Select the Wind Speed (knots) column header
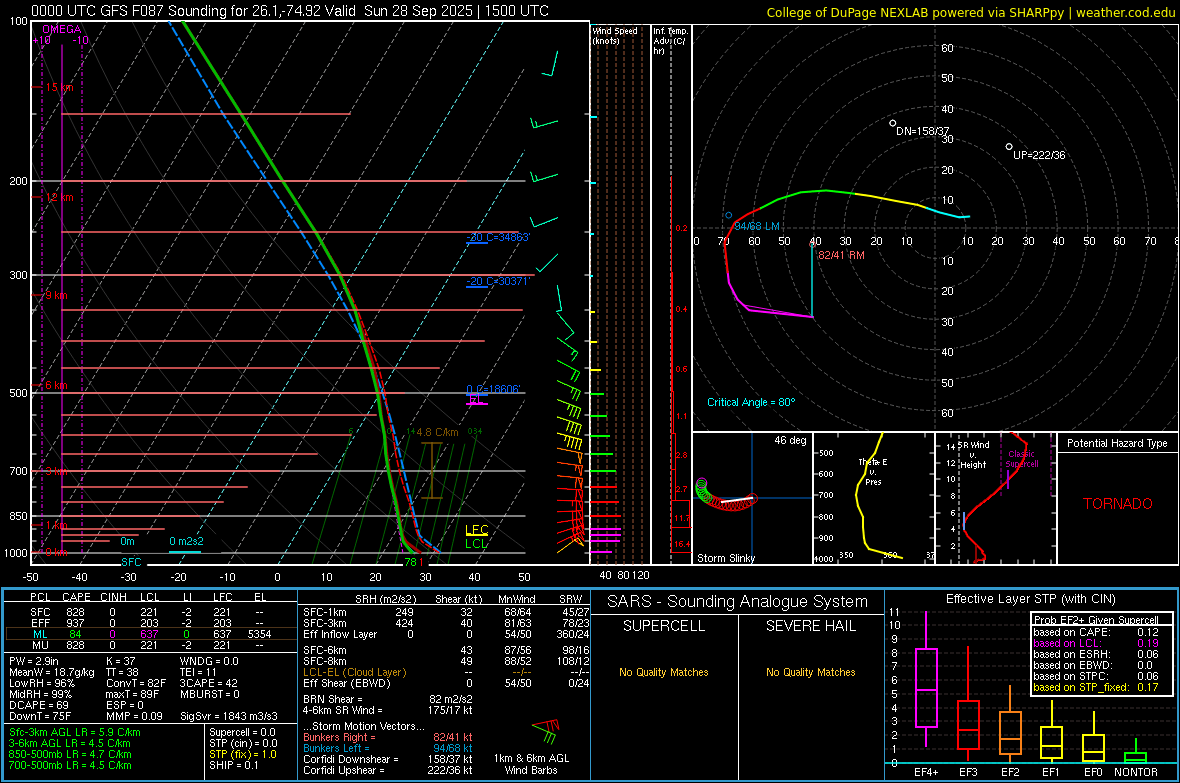 point(615,35)
